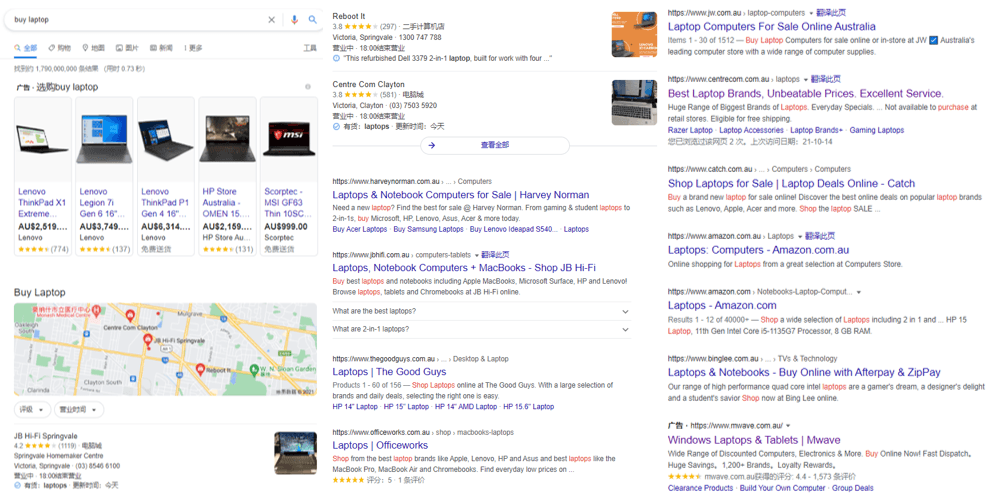Screen dimensions: 988x499
Task: Open the Lenovo ThinkPad X1 Extreme product image
Action: [x=42, y=140]
